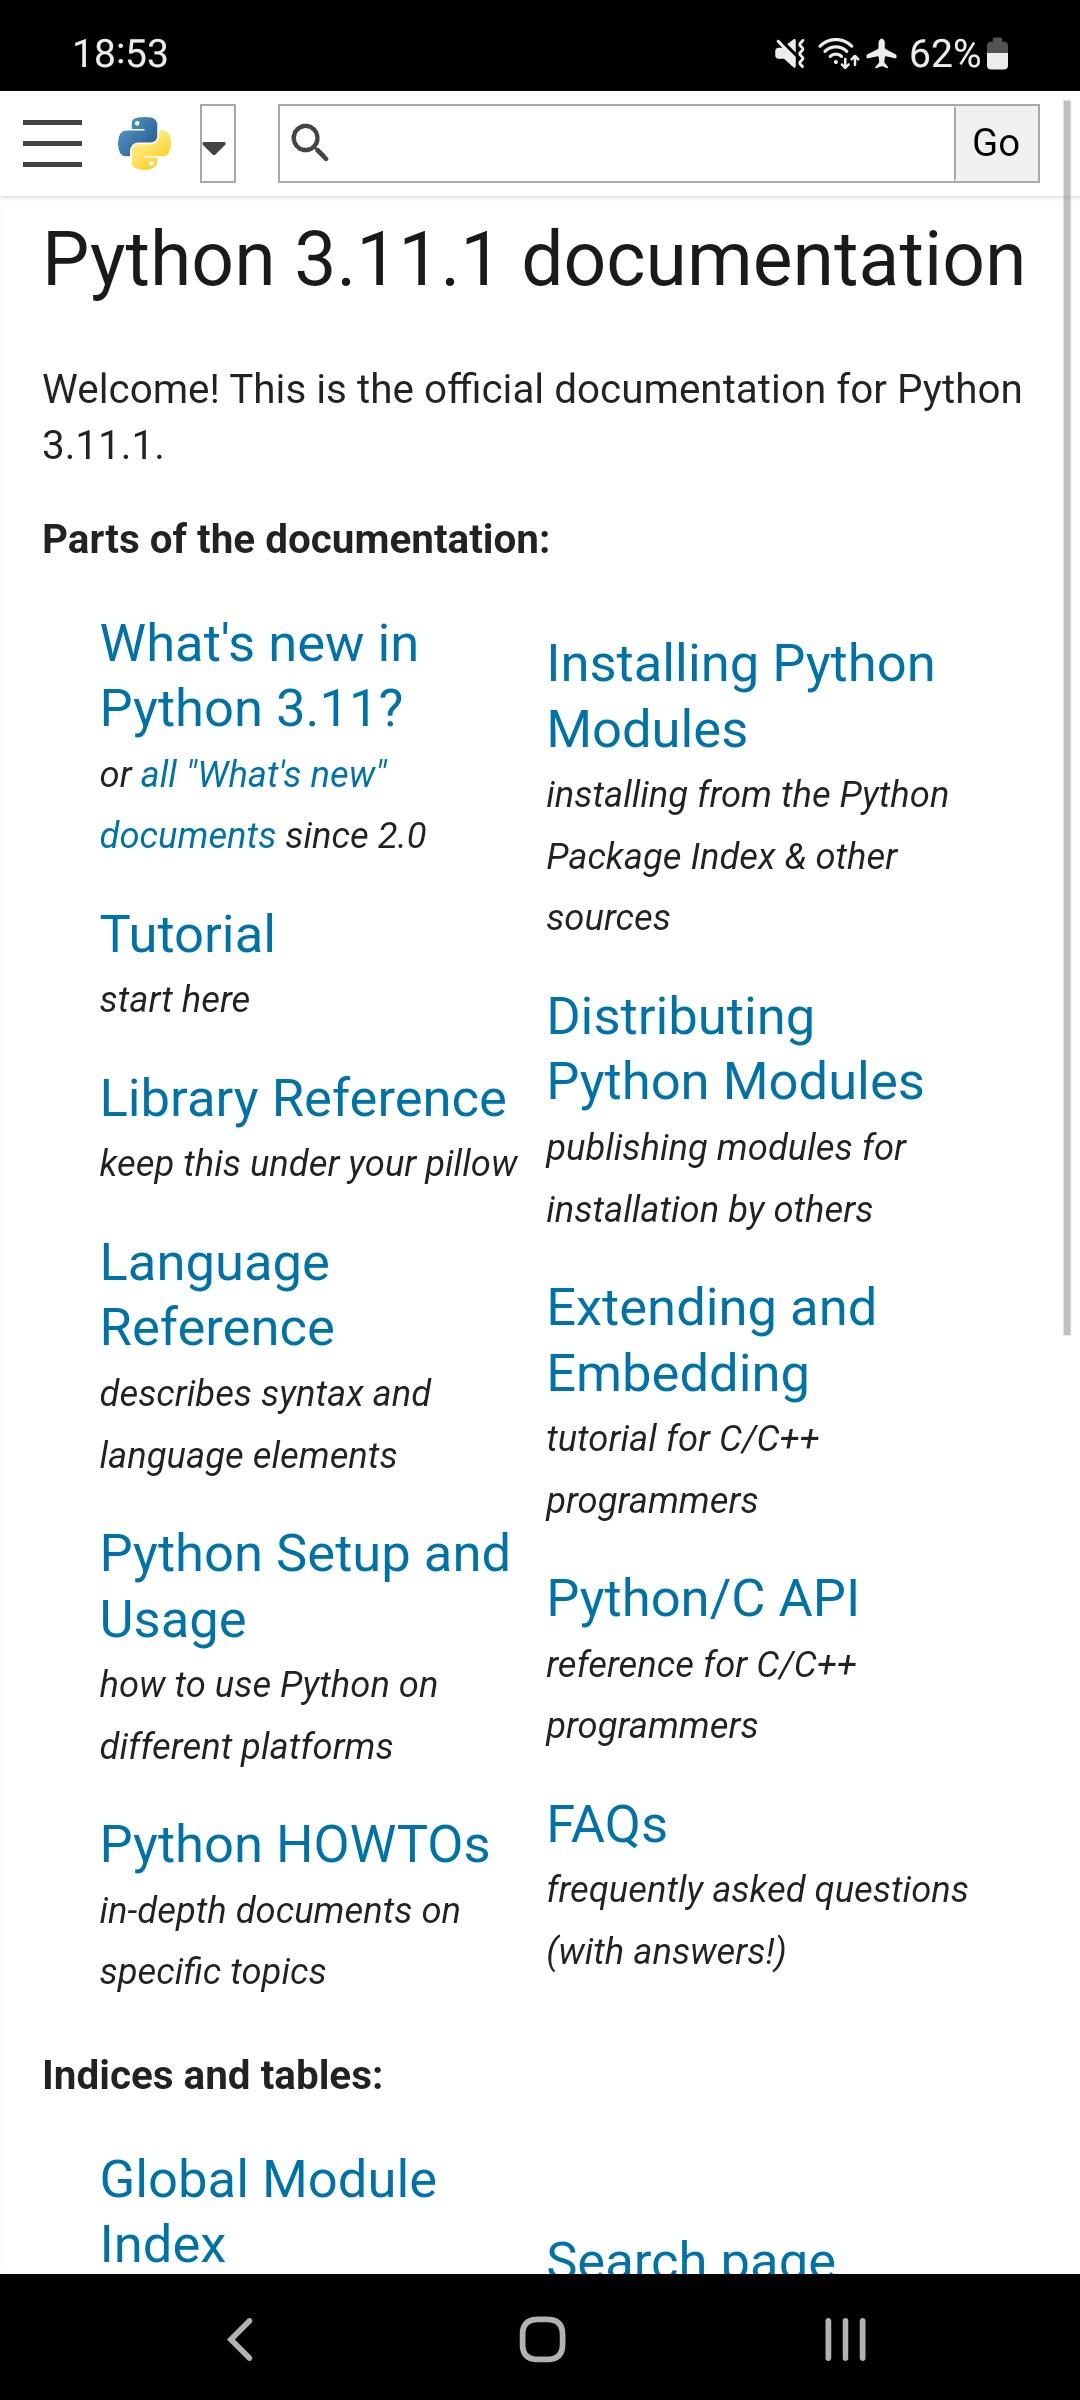This screenshot has width=1080, height=2400.
Task: Open the Tutorial link
Action: pyautogui.click(x=187, y=934)
